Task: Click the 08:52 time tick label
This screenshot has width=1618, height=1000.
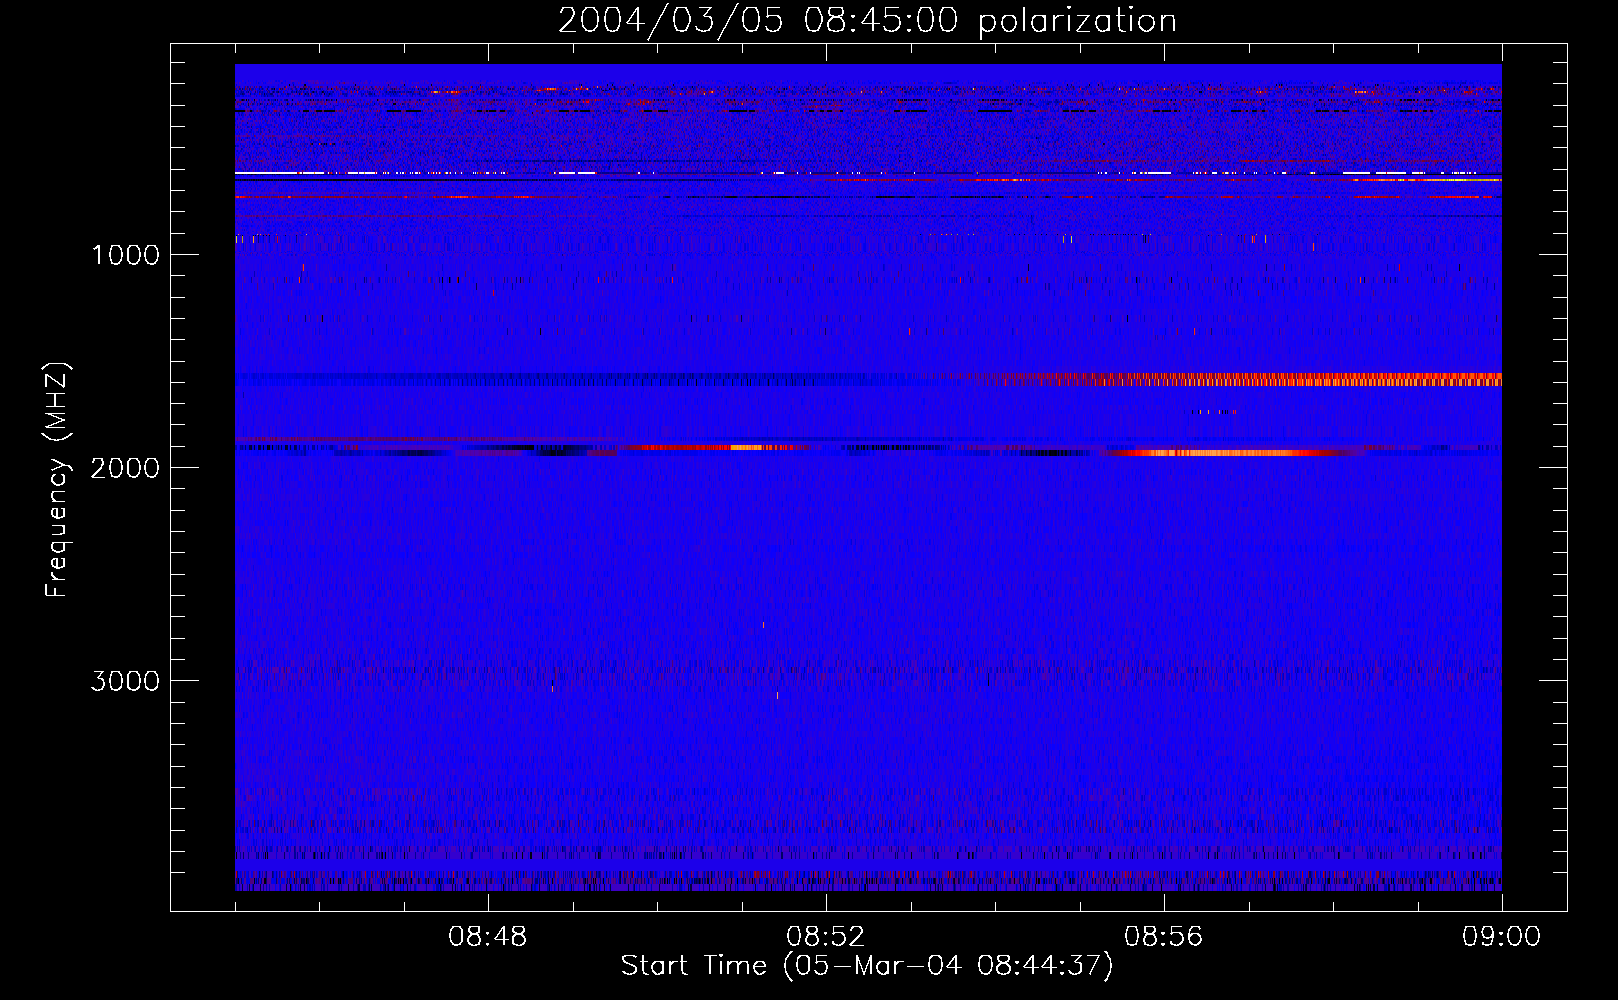Action: [826, 937]
